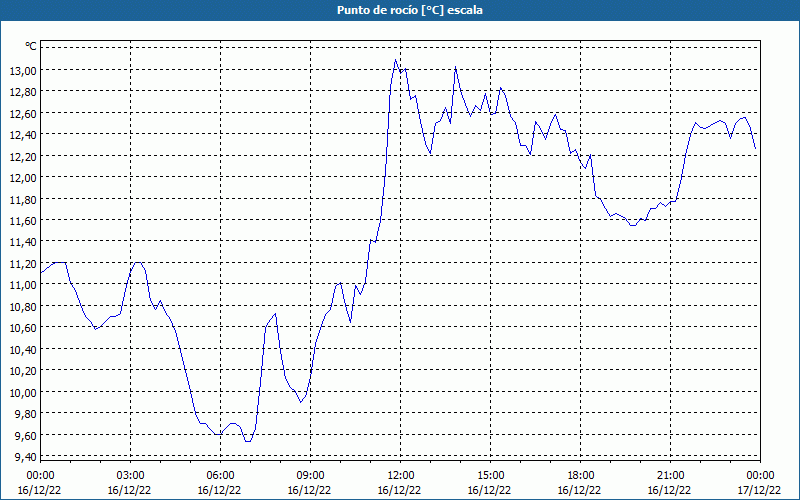Pick the 16/12/22 date beneath 12:00
This screenshot has width=800, height=500.
(399, 490)
